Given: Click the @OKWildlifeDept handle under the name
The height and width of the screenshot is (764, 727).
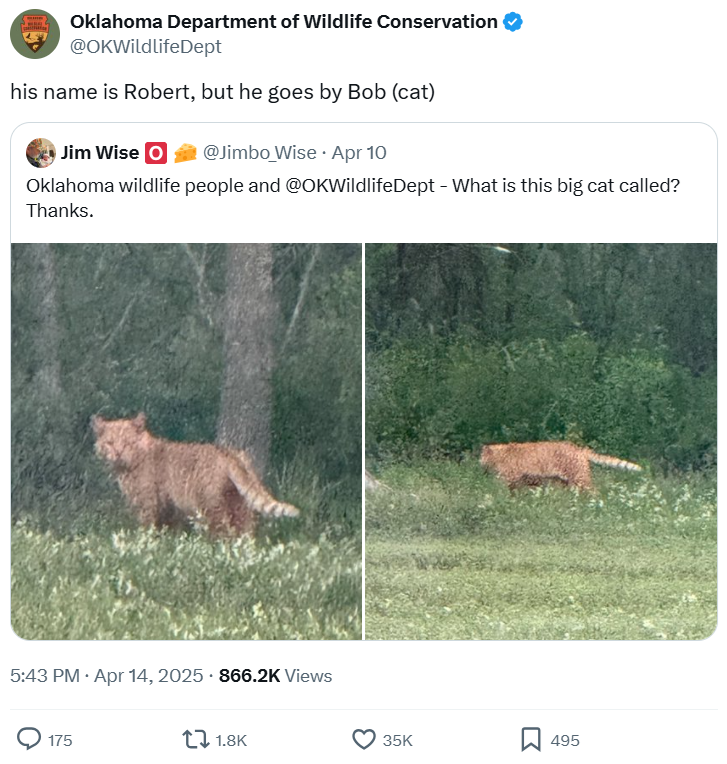Looking at the screenshot, I should coord(146,46).
